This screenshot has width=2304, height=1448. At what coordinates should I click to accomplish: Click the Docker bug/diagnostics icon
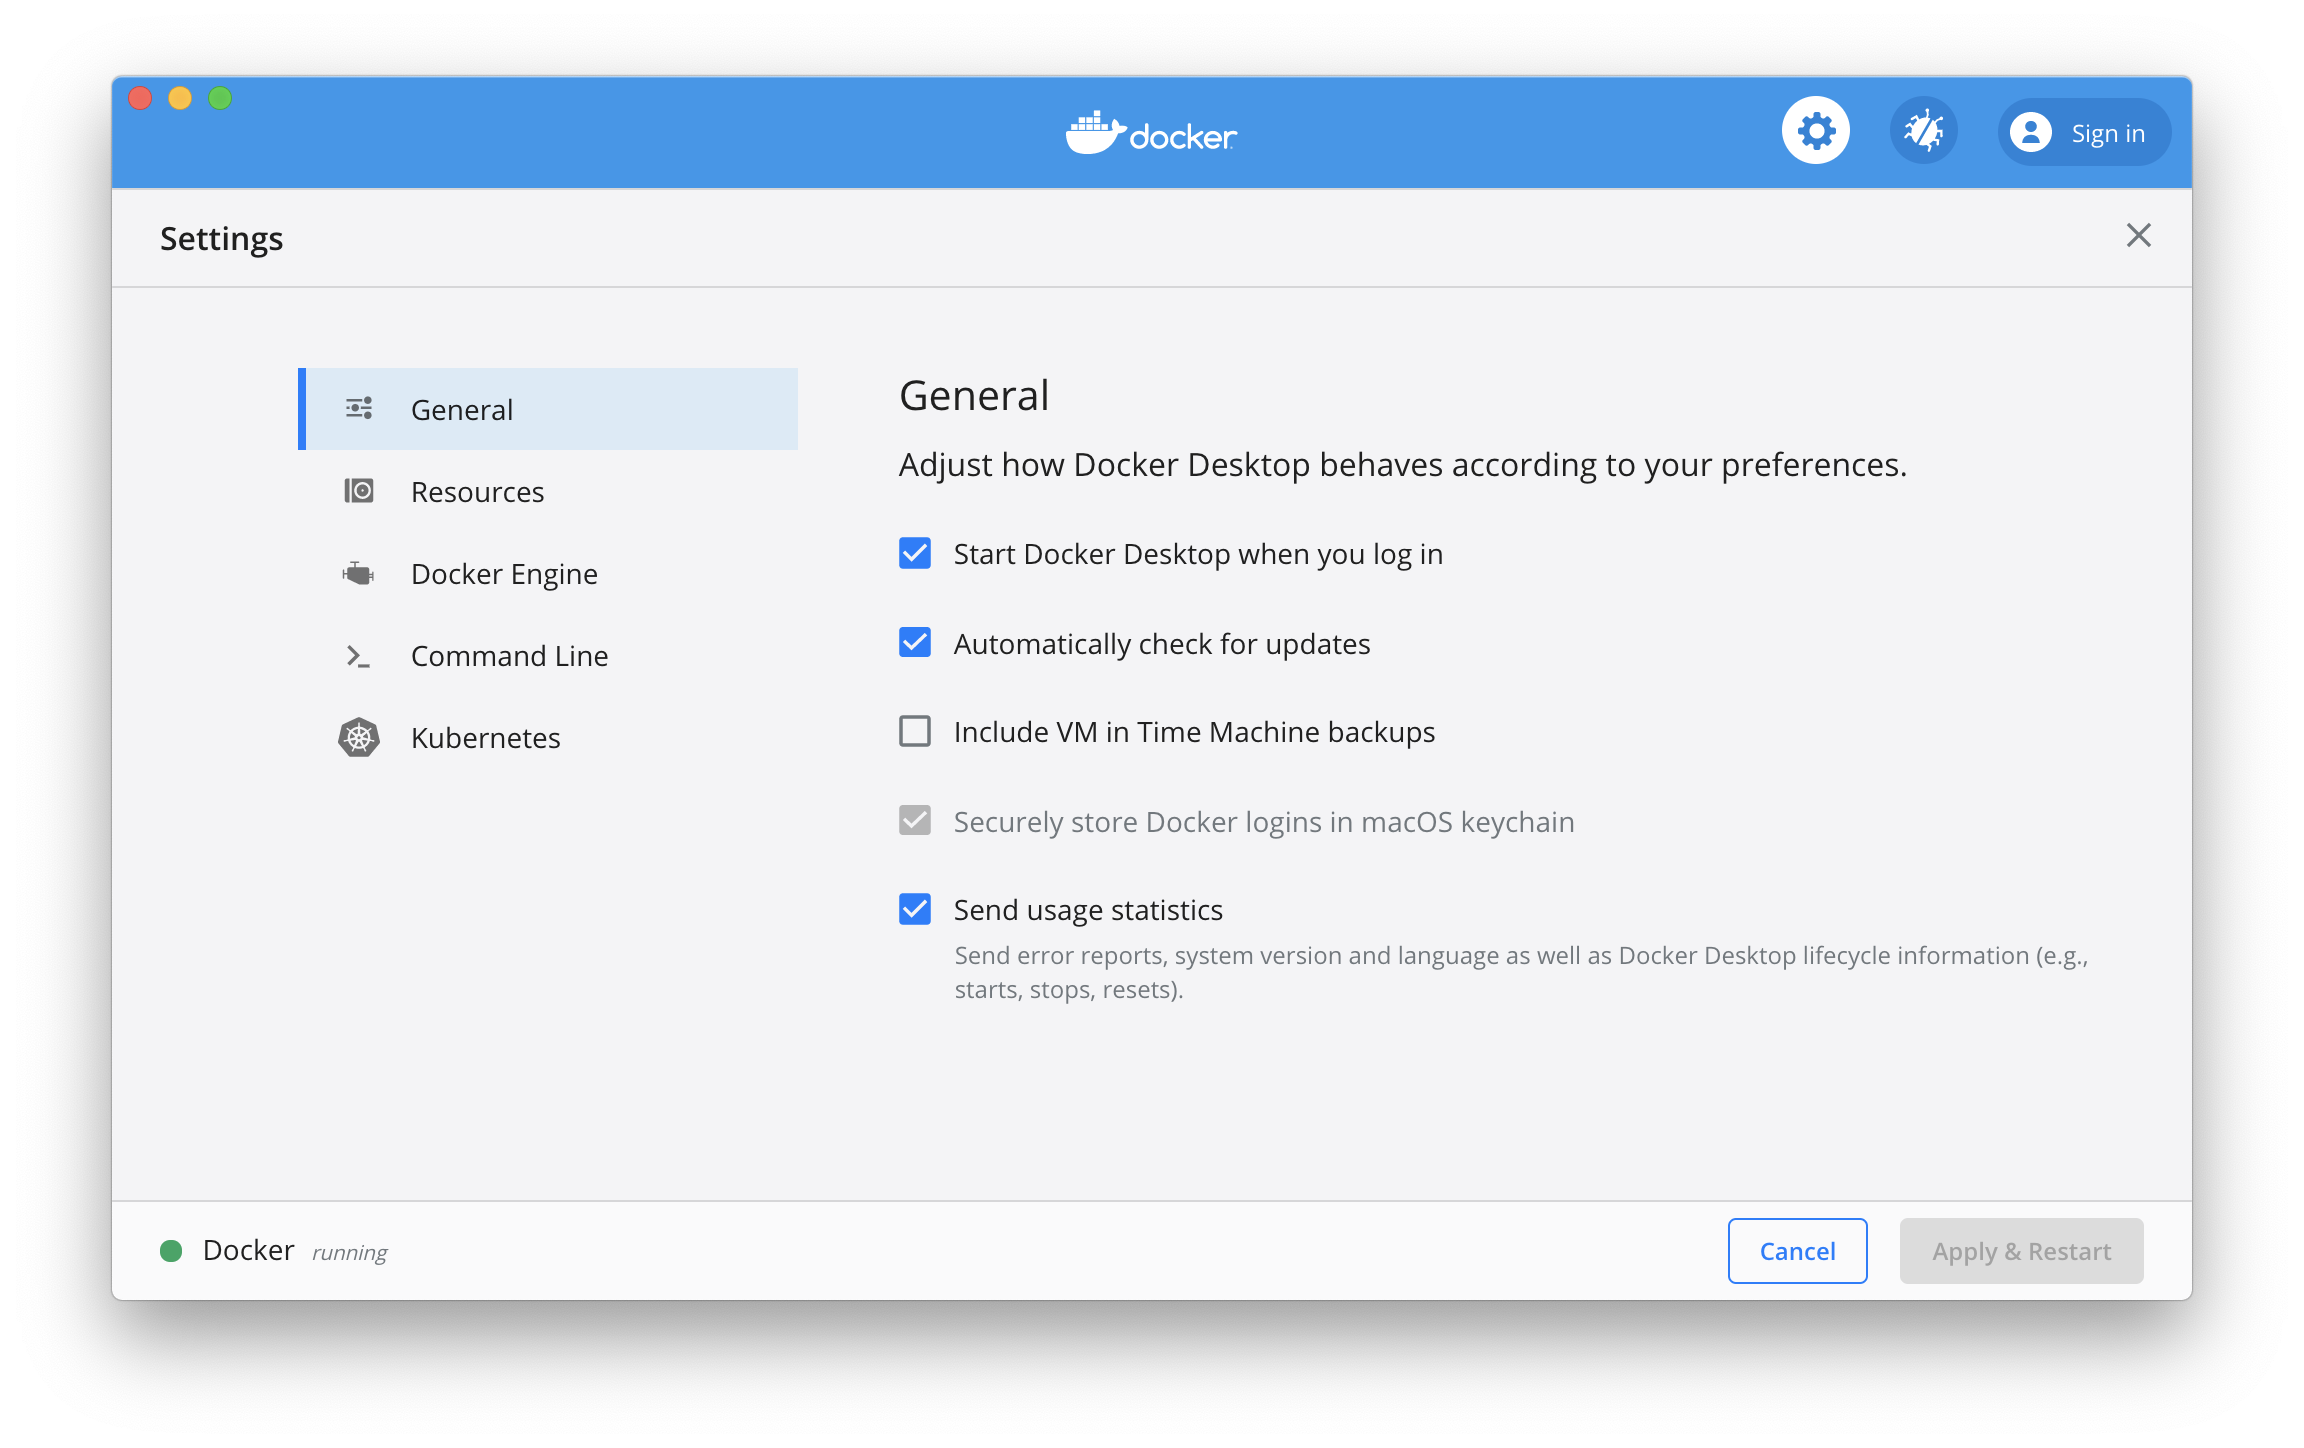pyautogui.click(x=1922, y=132)
